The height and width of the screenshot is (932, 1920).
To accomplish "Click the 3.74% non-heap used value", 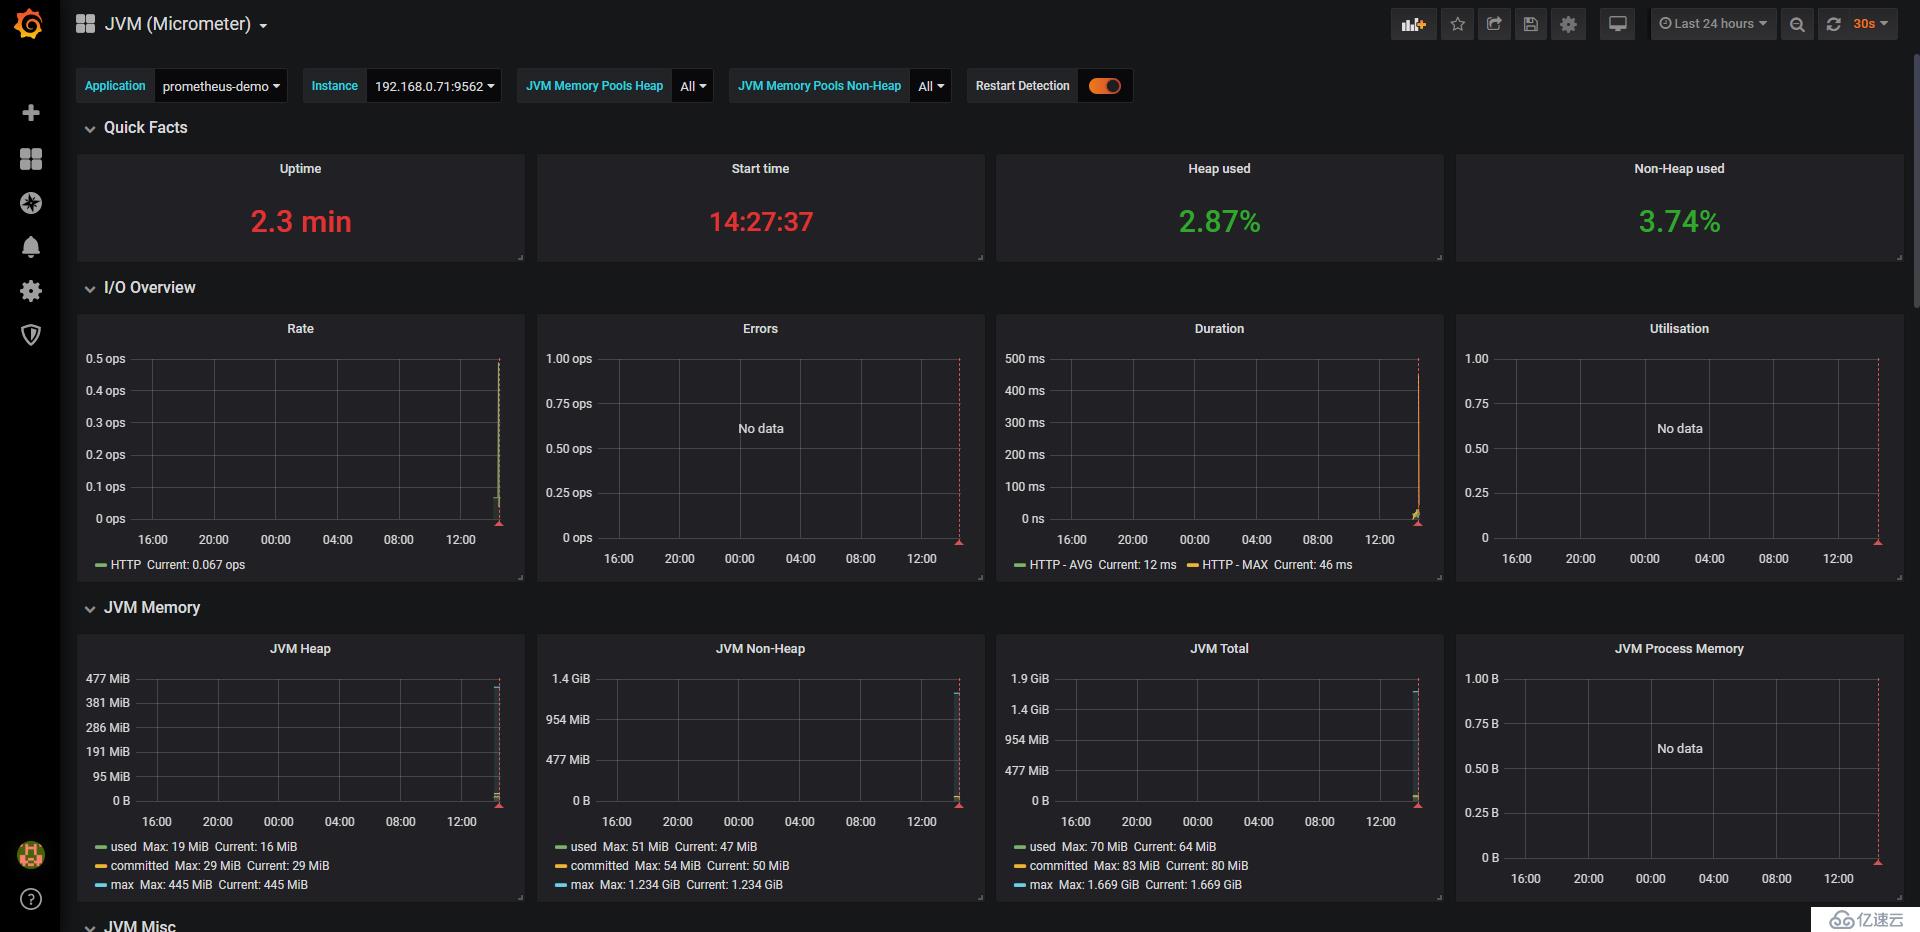I will click(x=1679, y=221).
